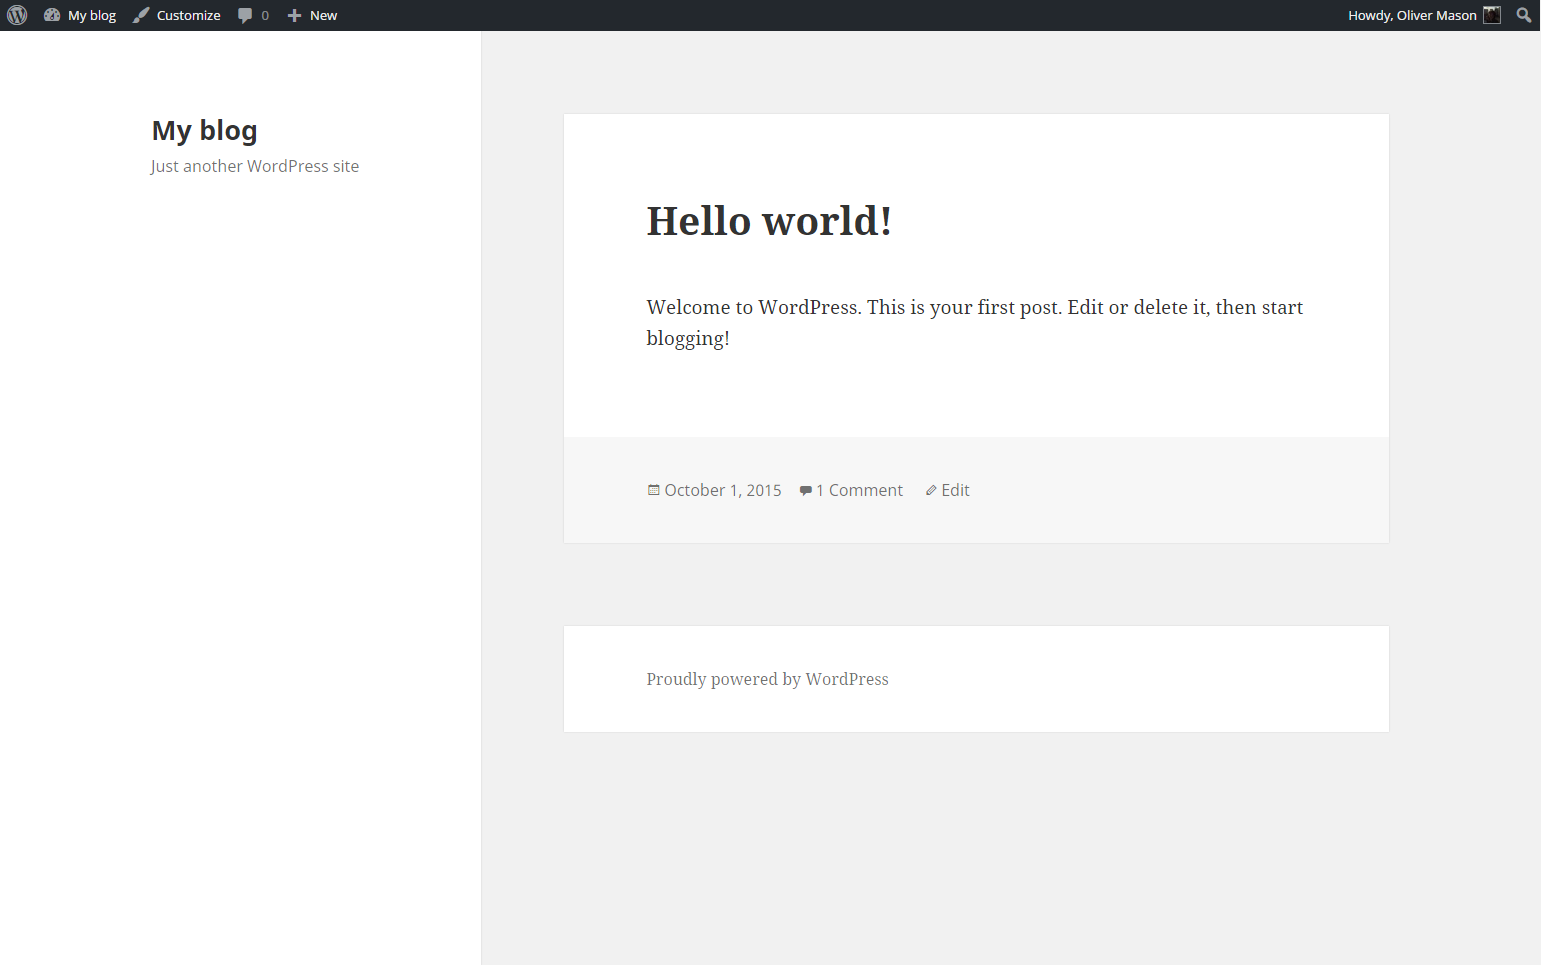Open the New menu in the admin bar
This screenshot has width=1541, height=965.
point(322,15)
